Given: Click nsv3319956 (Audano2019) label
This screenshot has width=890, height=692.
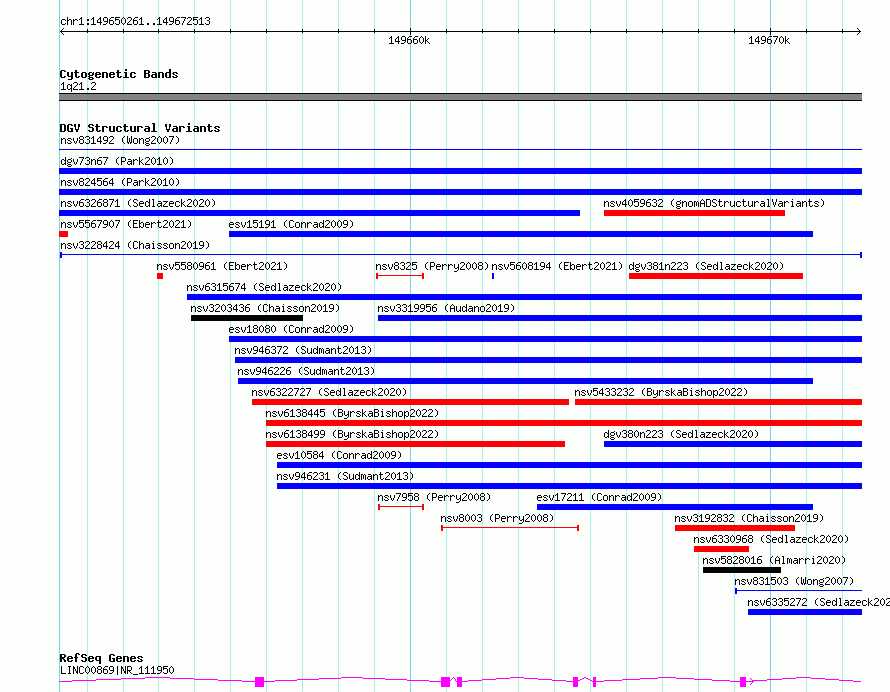Looking at the screenshot, I should [446, 308].
